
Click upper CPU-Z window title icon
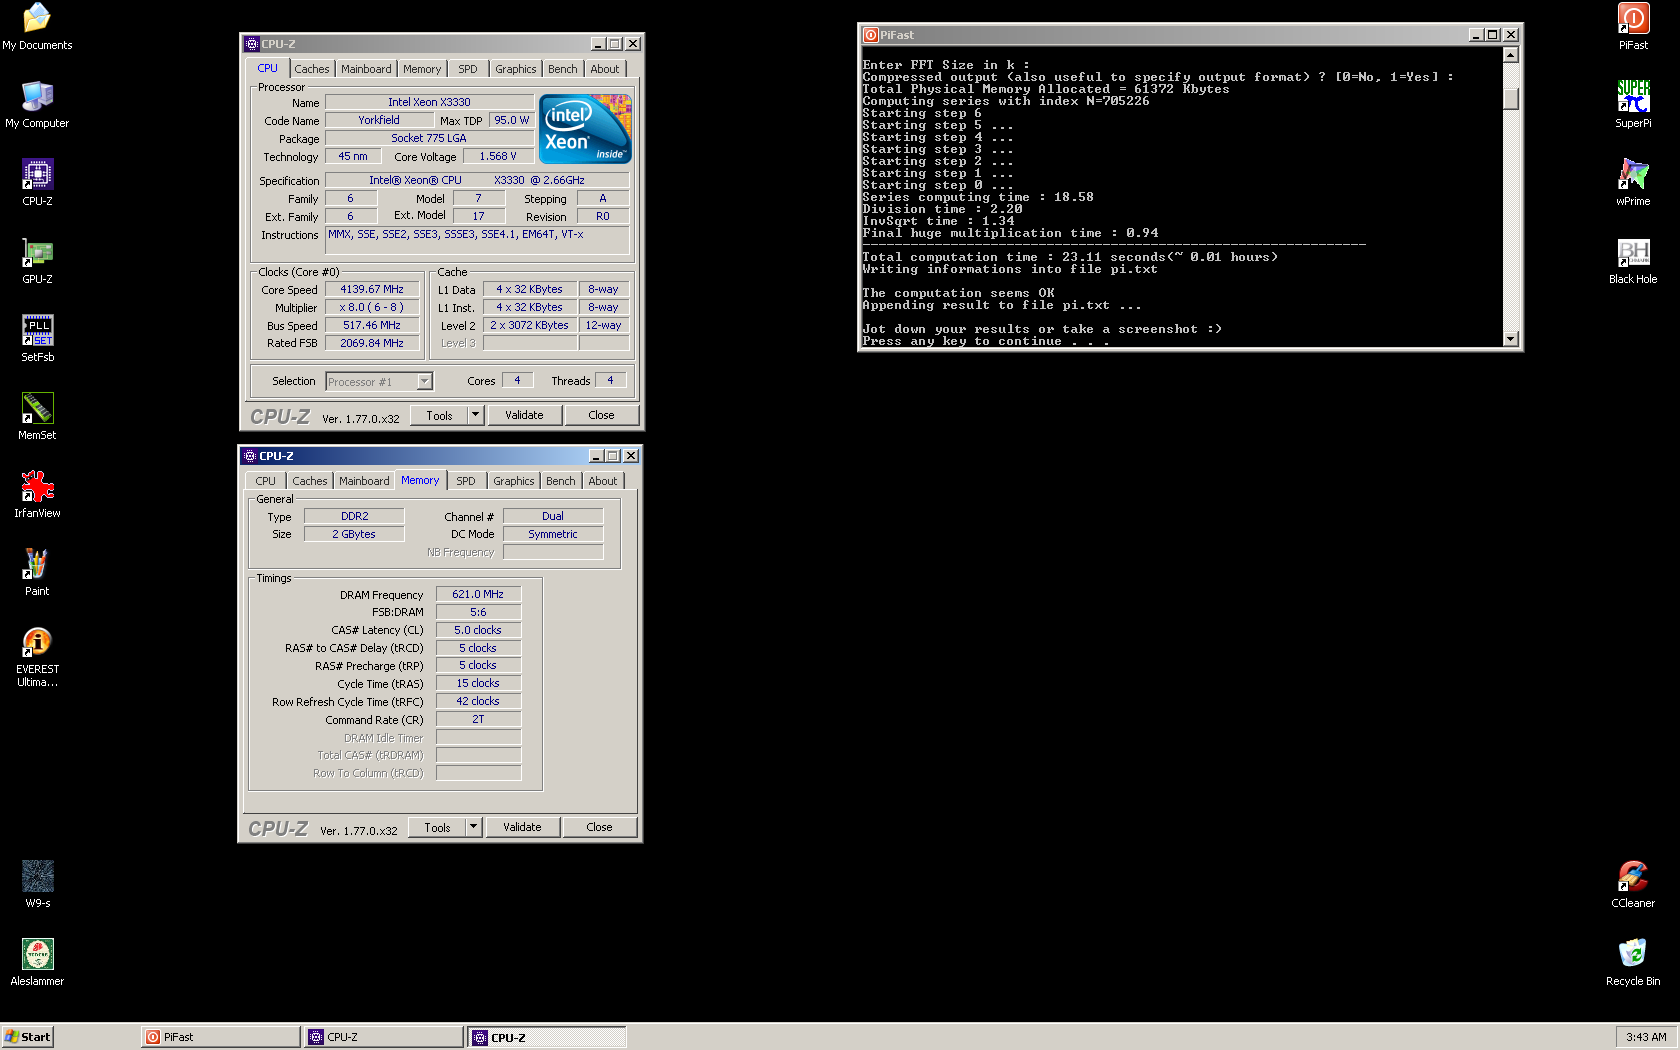click(x=252, y=44)
